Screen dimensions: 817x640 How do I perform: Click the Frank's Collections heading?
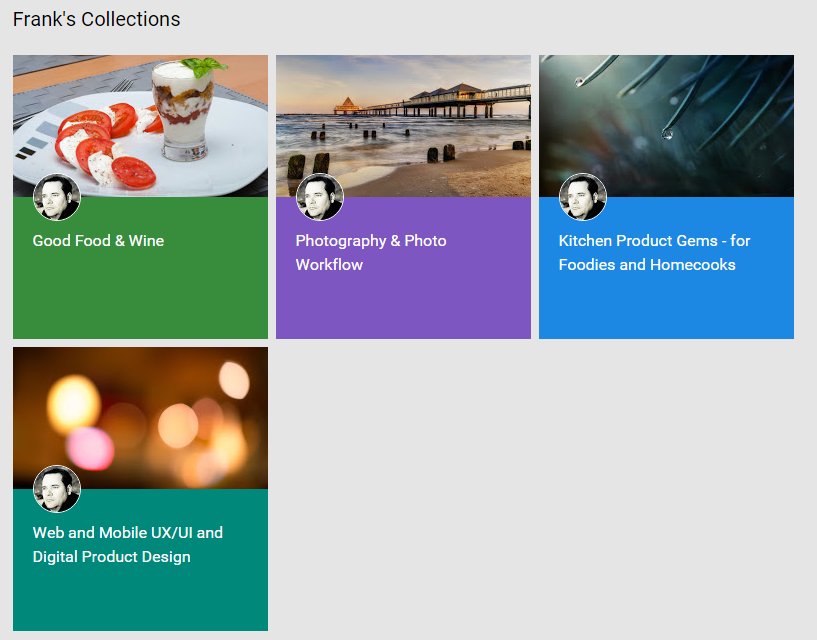tap(96, 19)
